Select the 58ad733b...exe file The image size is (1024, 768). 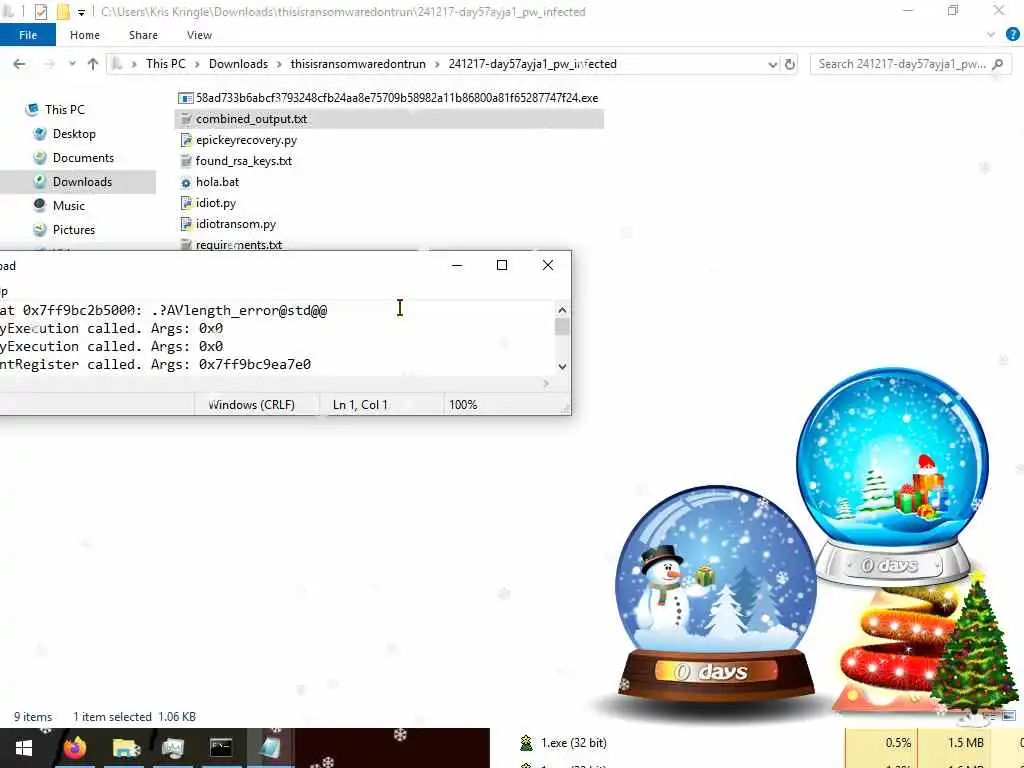[388, 98]
